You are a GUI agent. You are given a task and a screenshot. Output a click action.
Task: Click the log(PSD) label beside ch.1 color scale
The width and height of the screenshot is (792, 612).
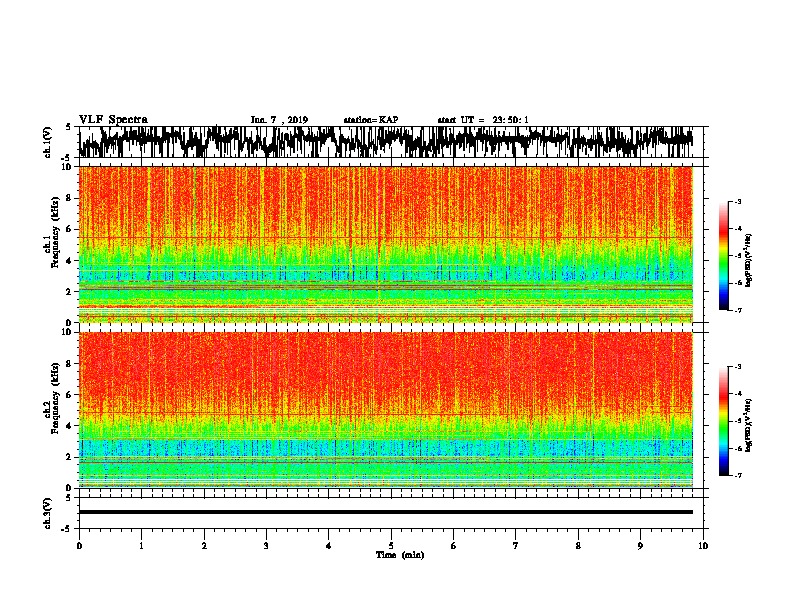tap(749, 261)
